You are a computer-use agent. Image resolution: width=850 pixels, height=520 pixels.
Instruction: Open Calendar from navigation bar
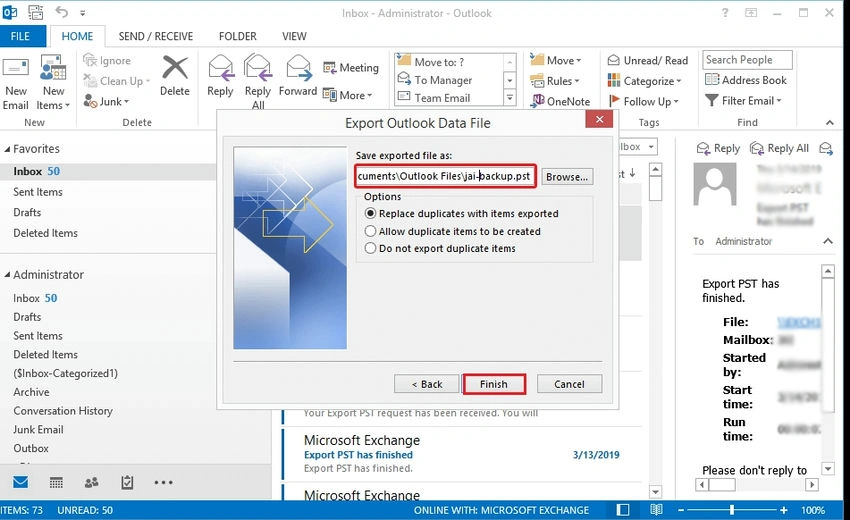(x=56, y=482)
